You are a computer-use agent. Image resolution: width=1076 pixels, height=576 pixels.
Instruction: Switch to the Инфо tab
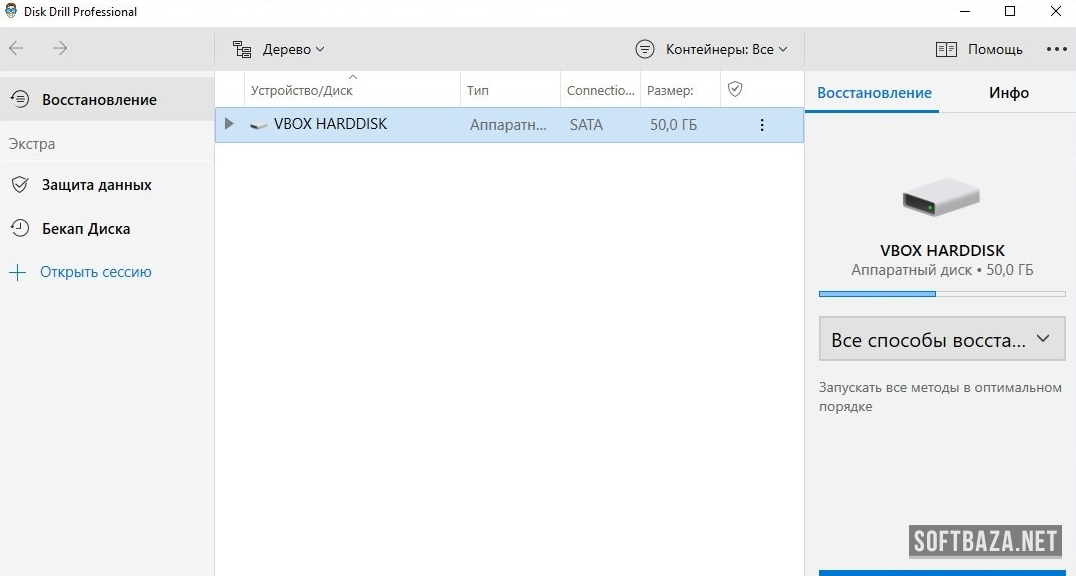point(1009,93)
